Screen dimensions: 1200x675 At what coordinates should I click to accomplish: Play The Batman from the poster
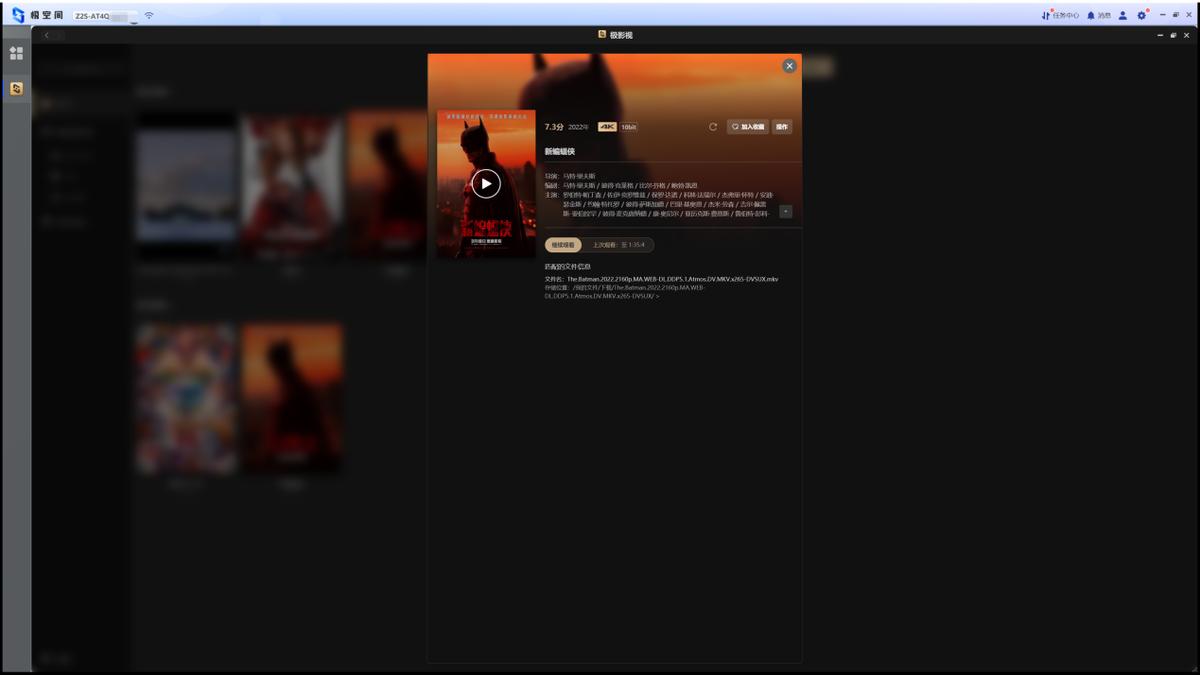click(486, 184)
